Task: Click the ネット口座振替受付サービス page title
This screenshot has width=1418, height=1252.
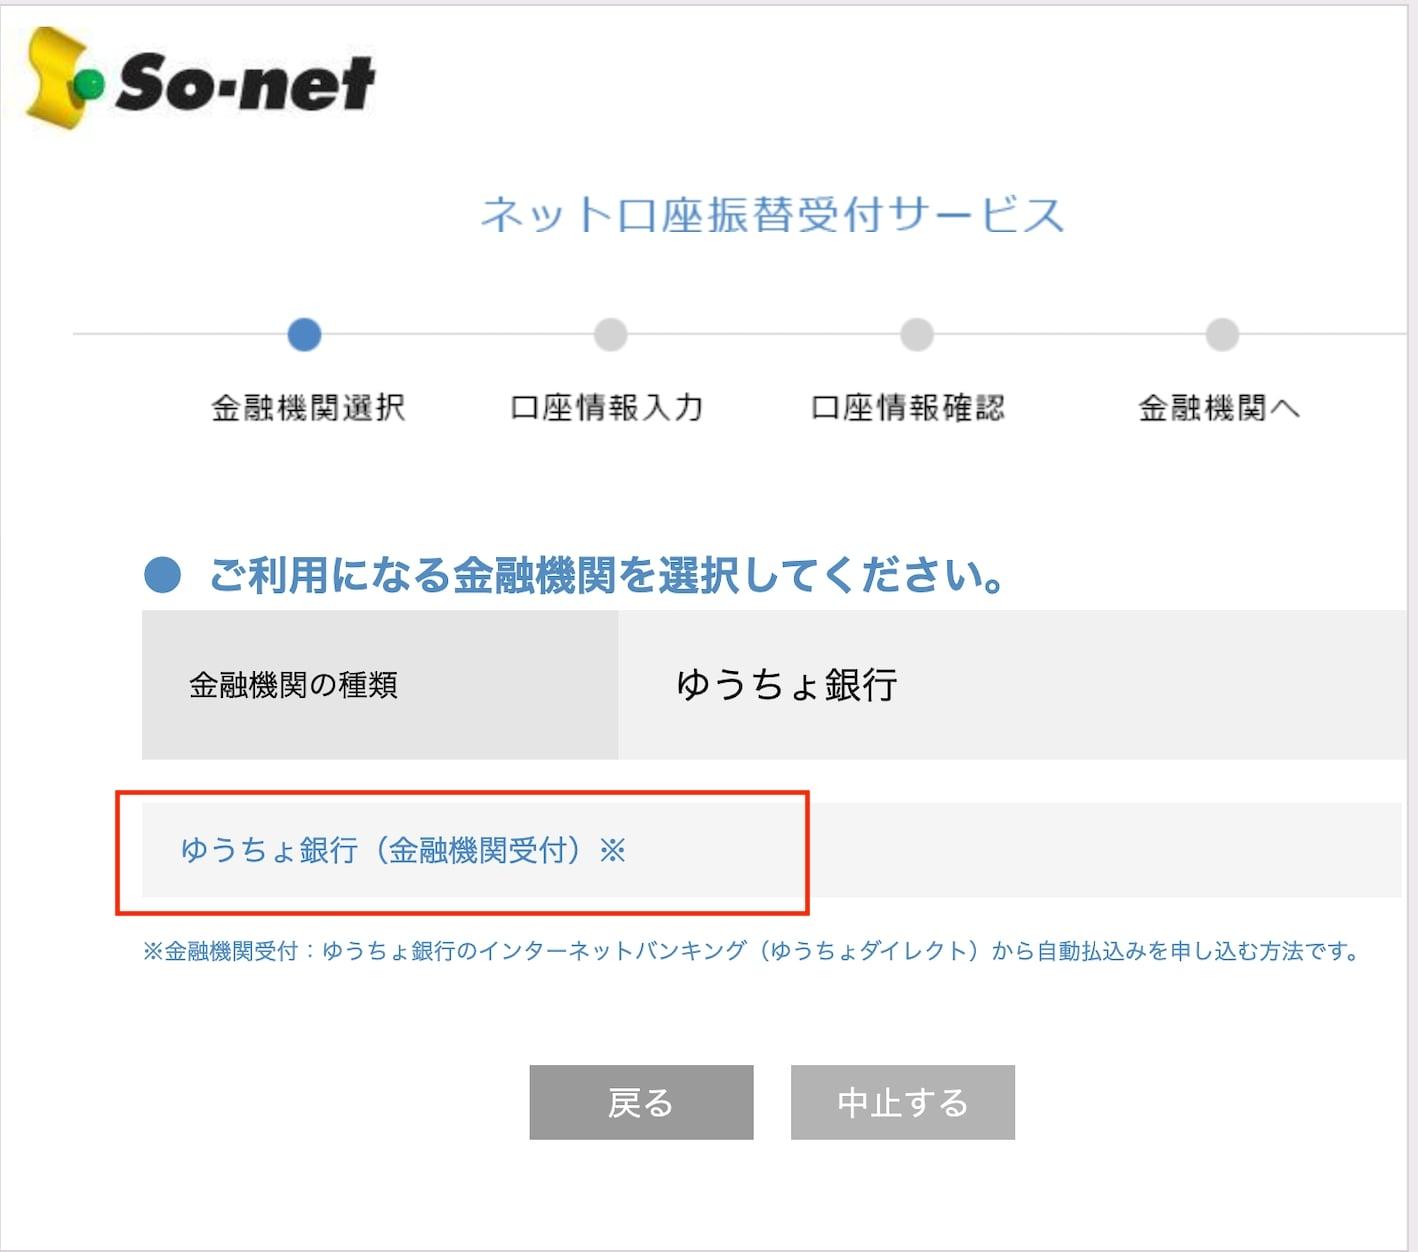Action: pos(772,215)
